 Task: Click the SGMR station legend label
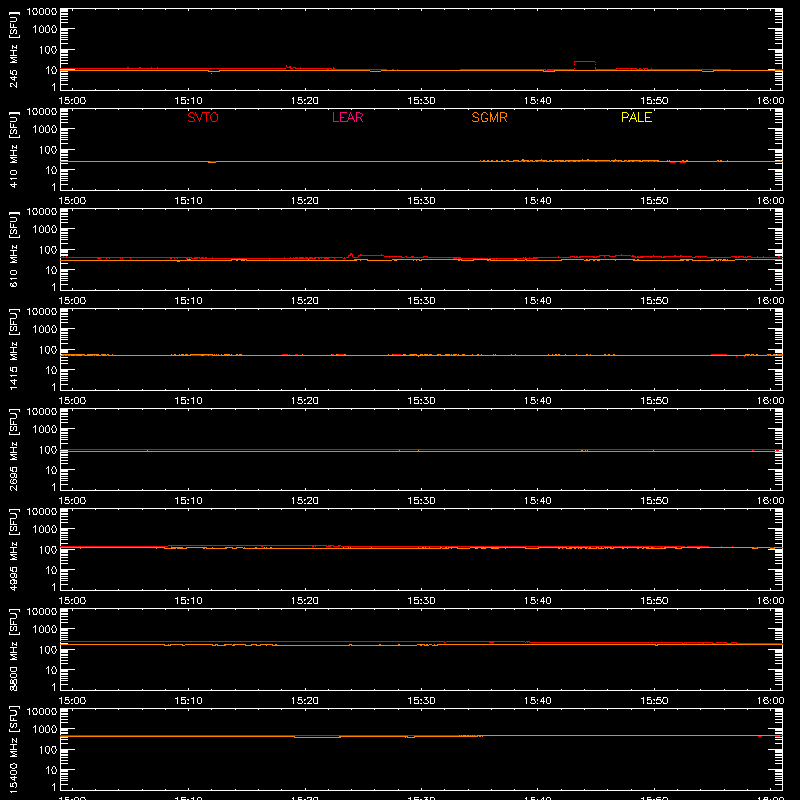click(x=489, y=117)
